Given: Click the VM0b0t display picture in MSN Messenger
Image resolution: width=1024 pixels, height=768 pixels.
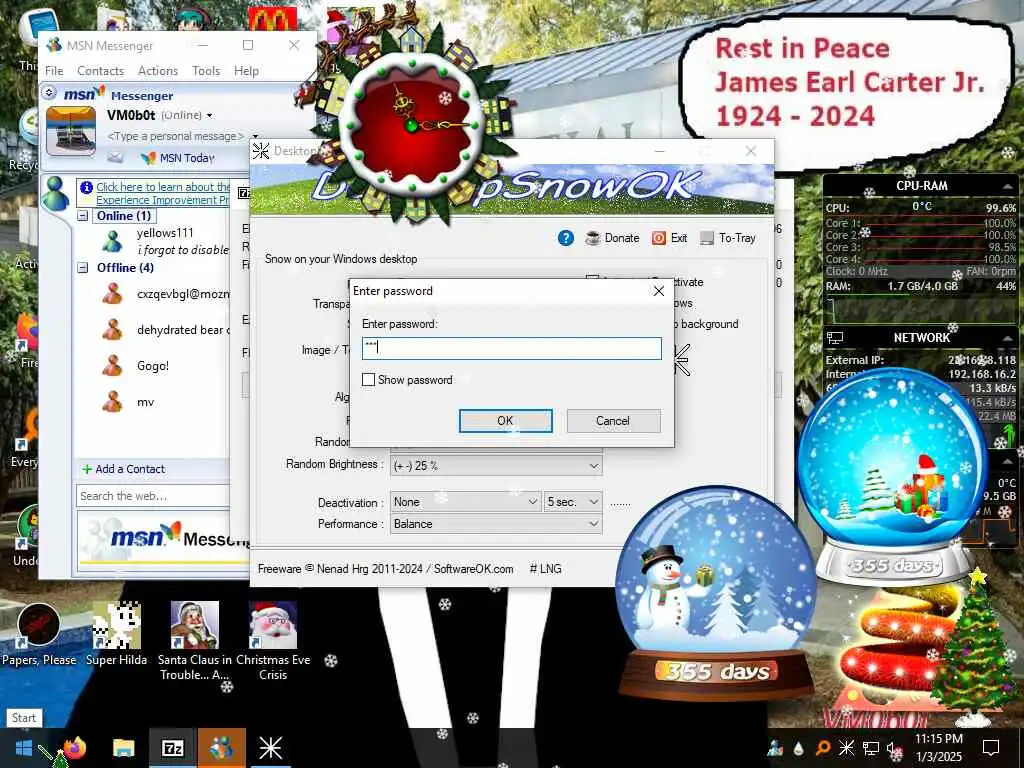Looking at the screenshot, I should tap(71, 131).
